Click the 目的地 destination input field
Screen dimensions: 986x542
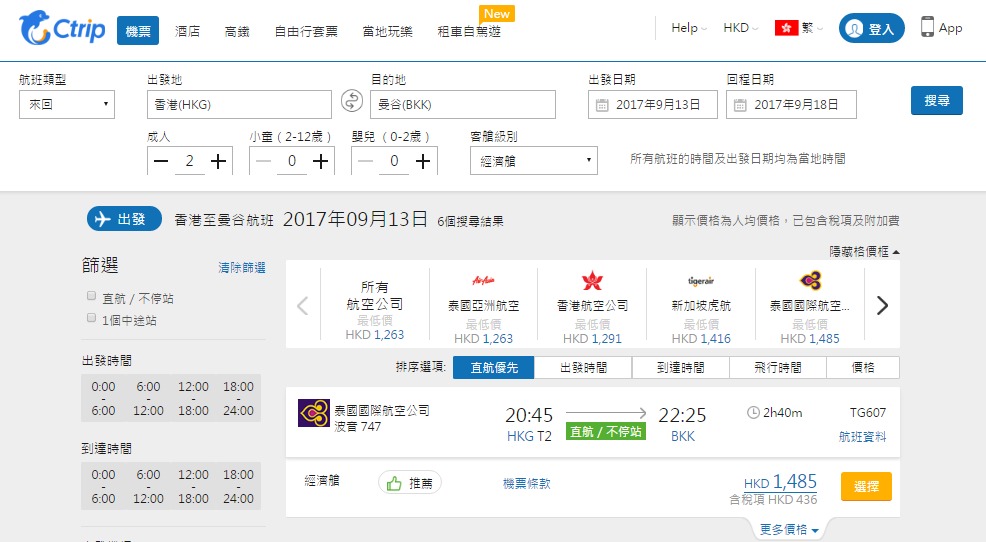coord(462,105)
